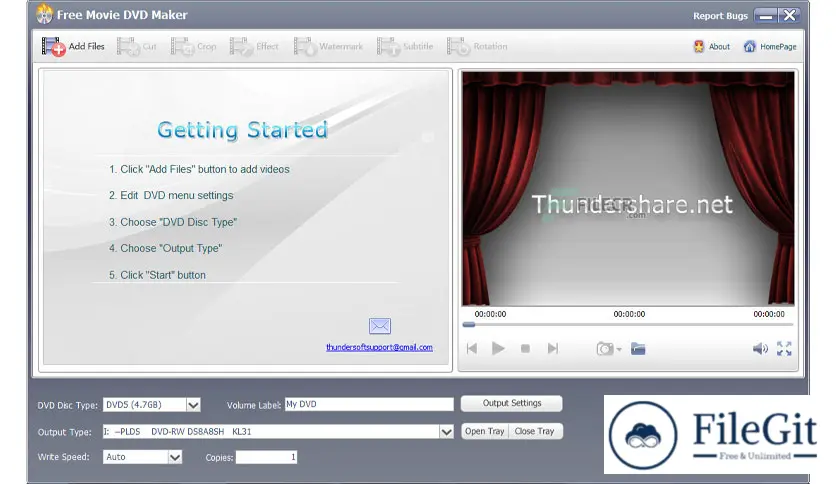Click step 1 "Add Files" instruction text
The height and width of the screenshot is (484, 836).
tap(199, 170)
